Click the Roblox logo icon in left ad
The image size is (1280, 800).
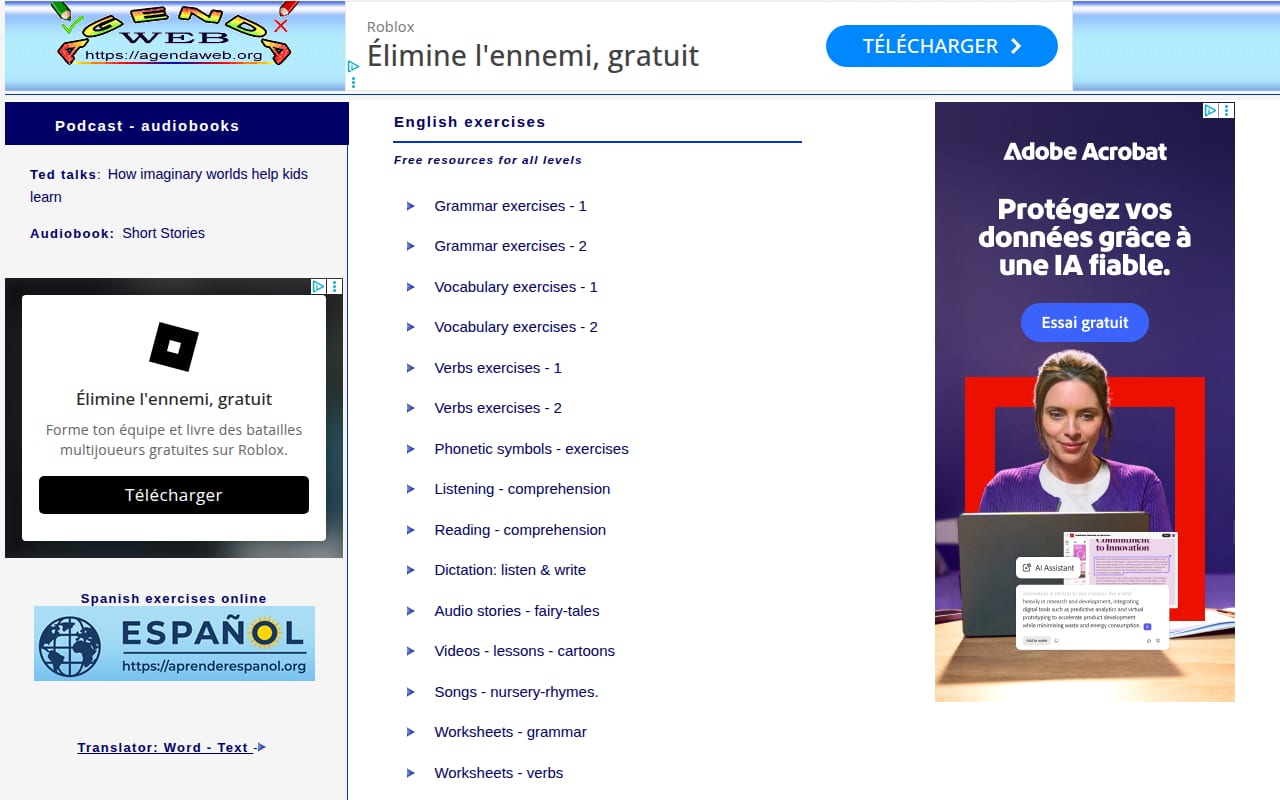[174, 347]
